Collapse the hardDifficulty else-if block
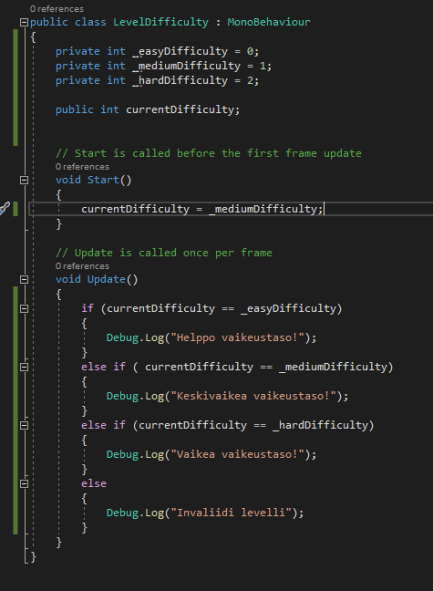433x591 pixels. tap(24, 425)
